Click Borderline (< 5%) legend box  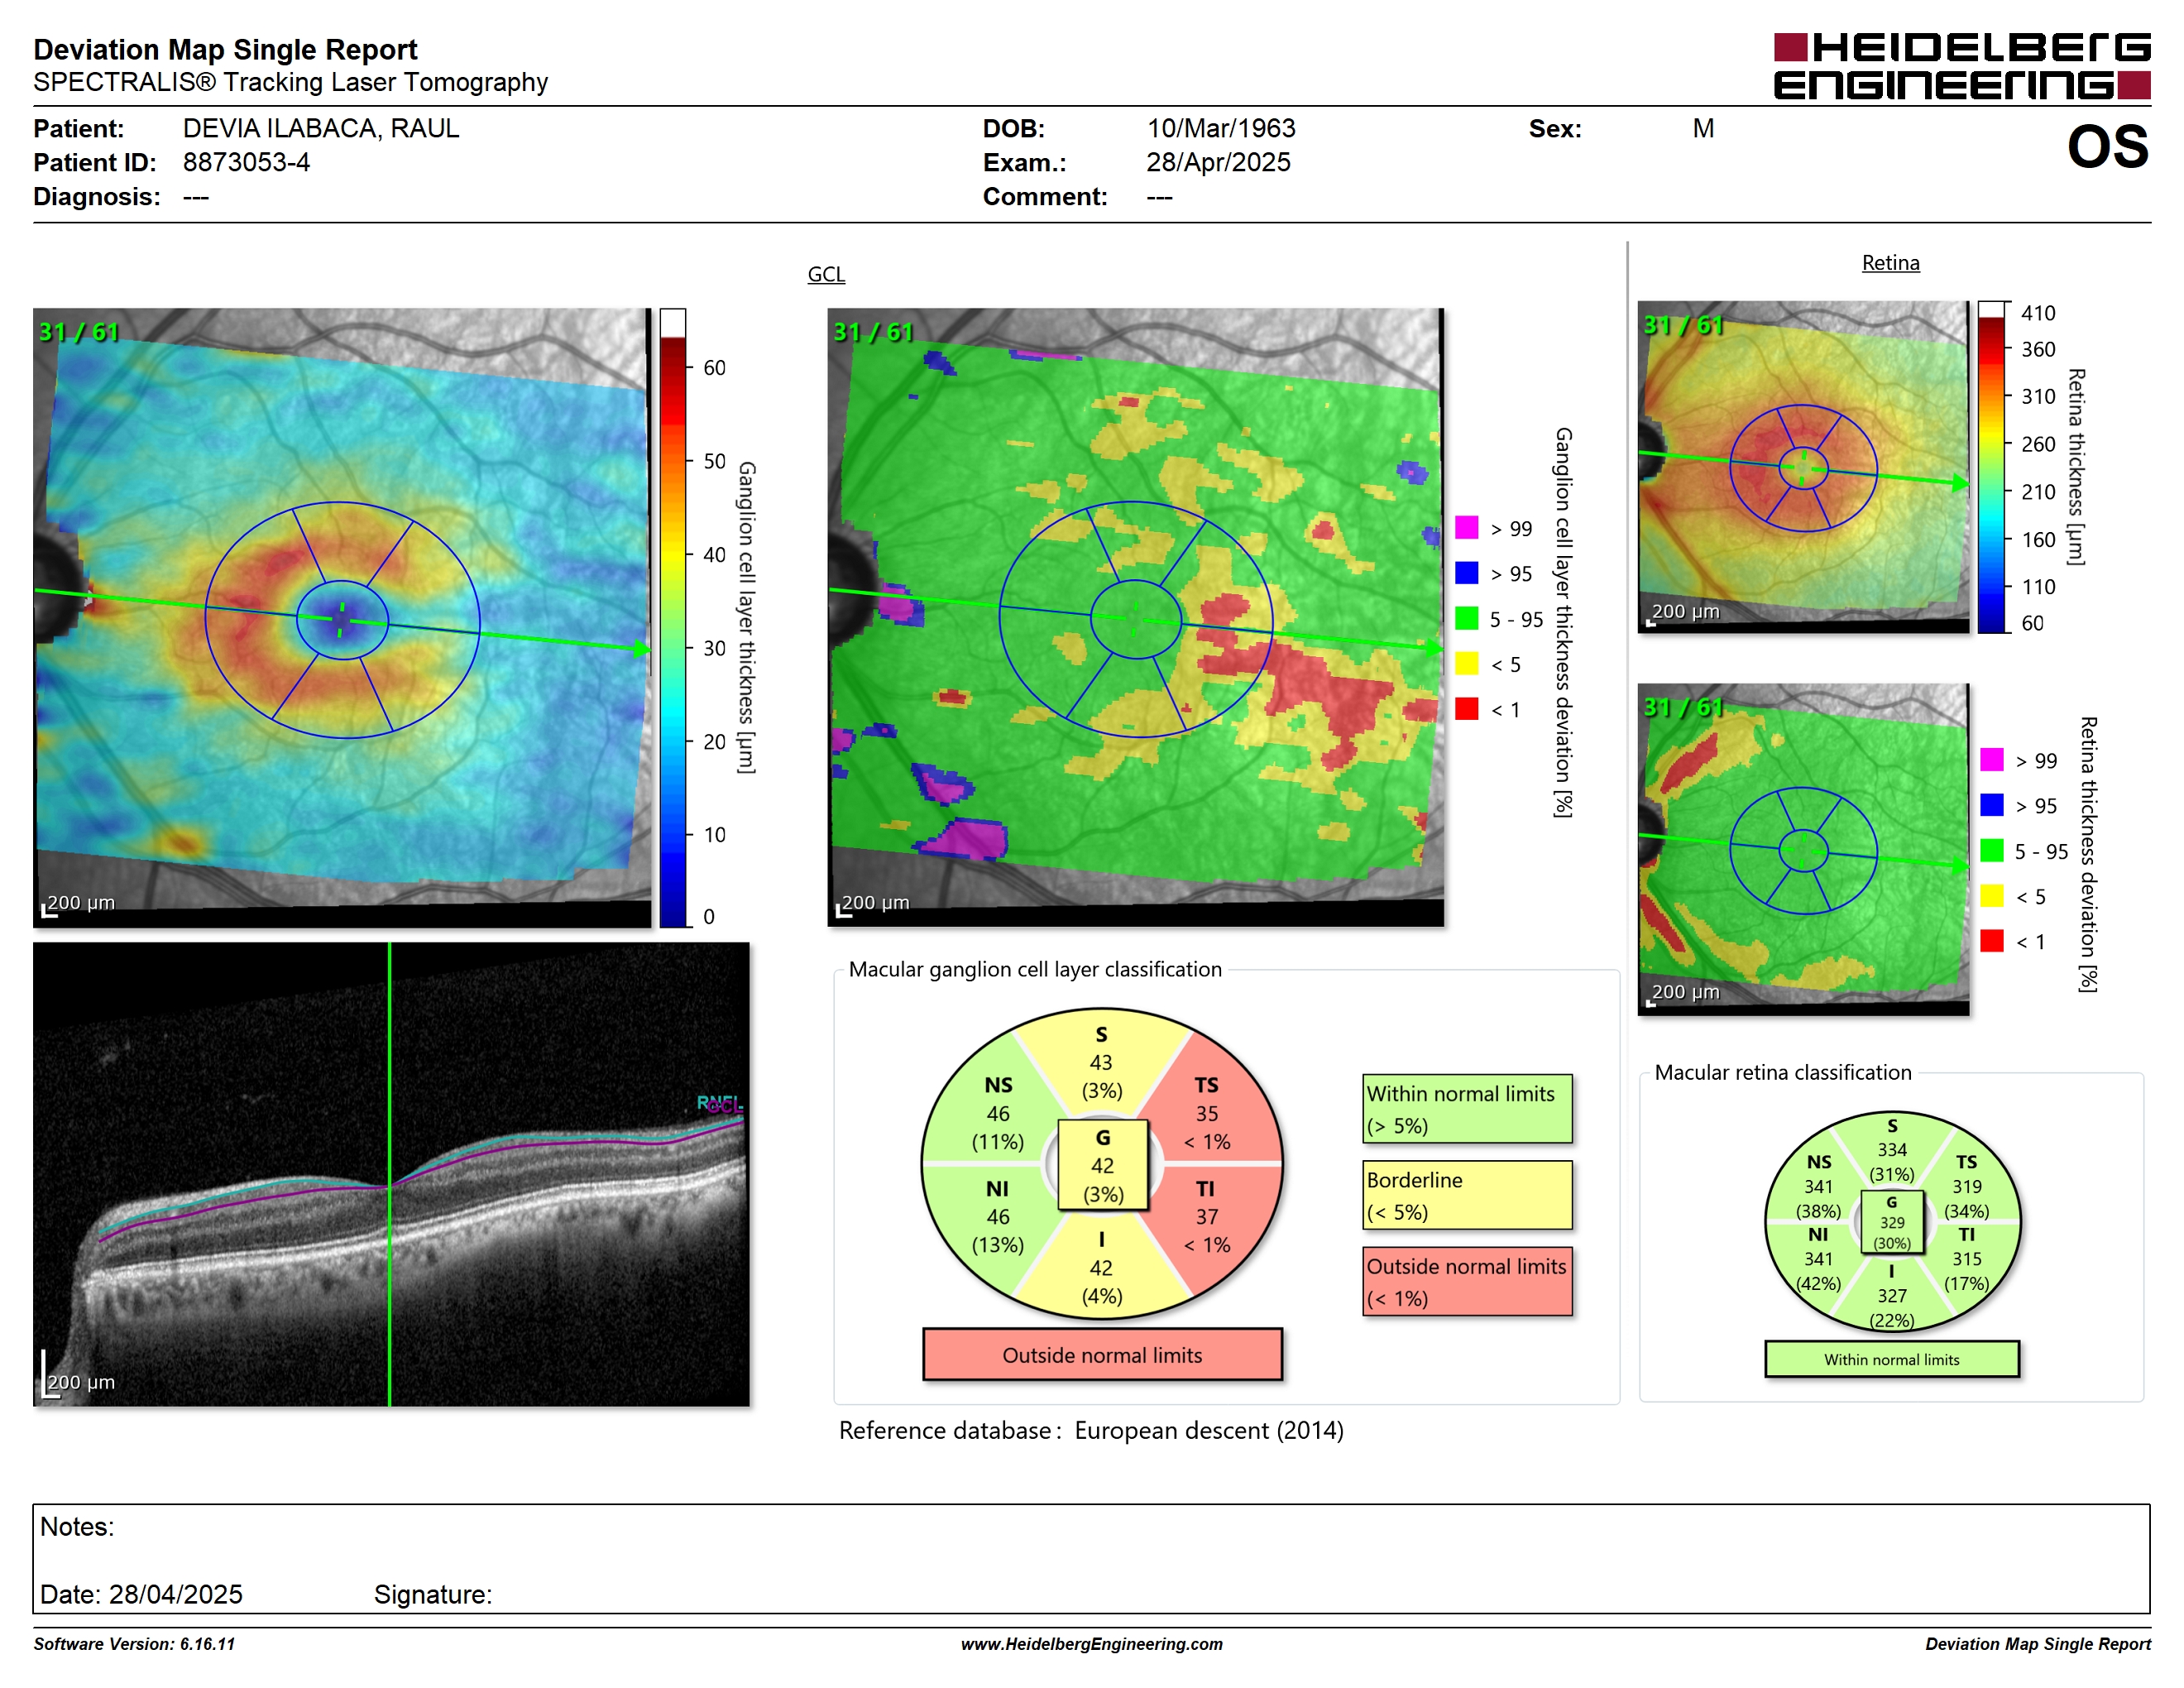pyautogui.click(x=1467, y=1195)
